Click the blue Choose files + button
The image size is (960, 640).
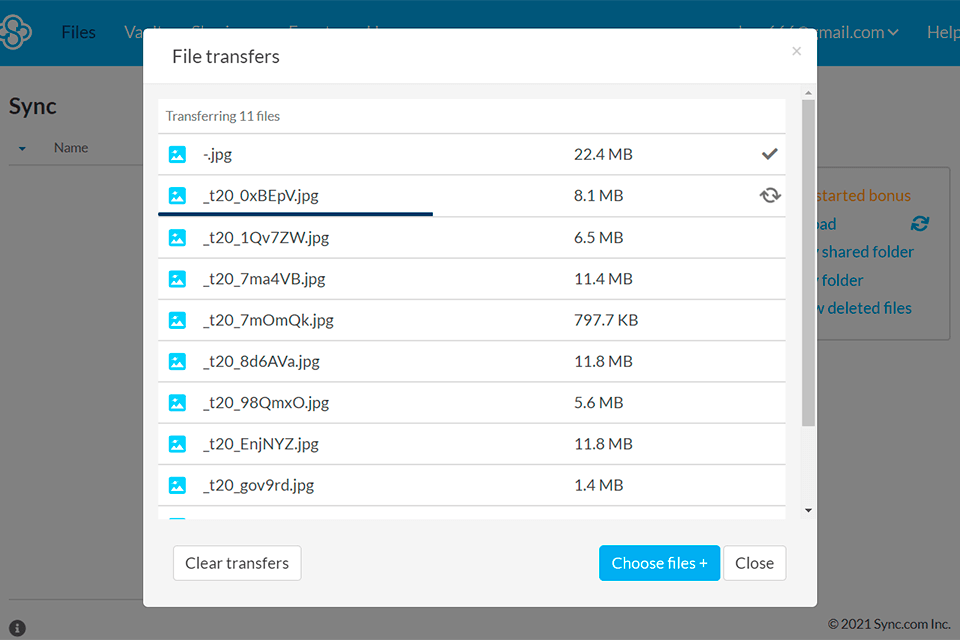659,563
